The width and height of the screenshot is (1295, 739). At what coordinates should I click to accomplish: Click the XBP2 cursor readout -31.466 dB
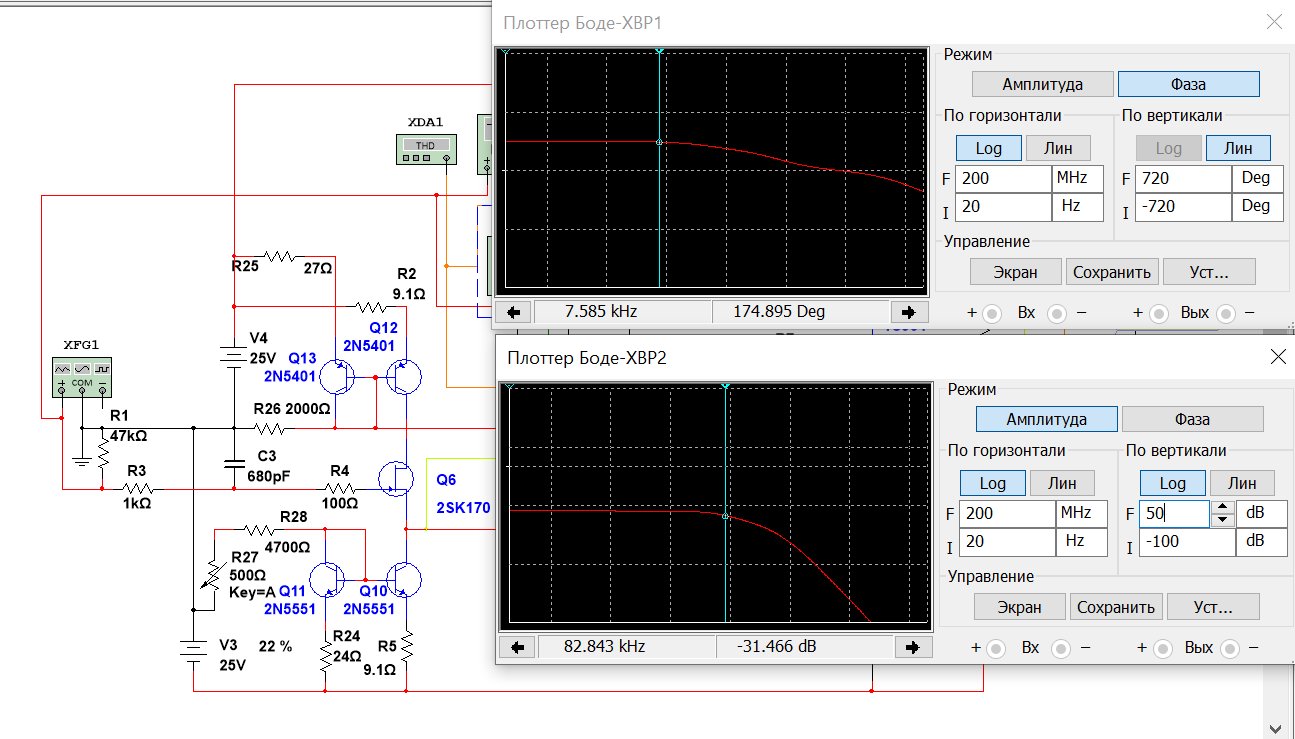[805, 647]
